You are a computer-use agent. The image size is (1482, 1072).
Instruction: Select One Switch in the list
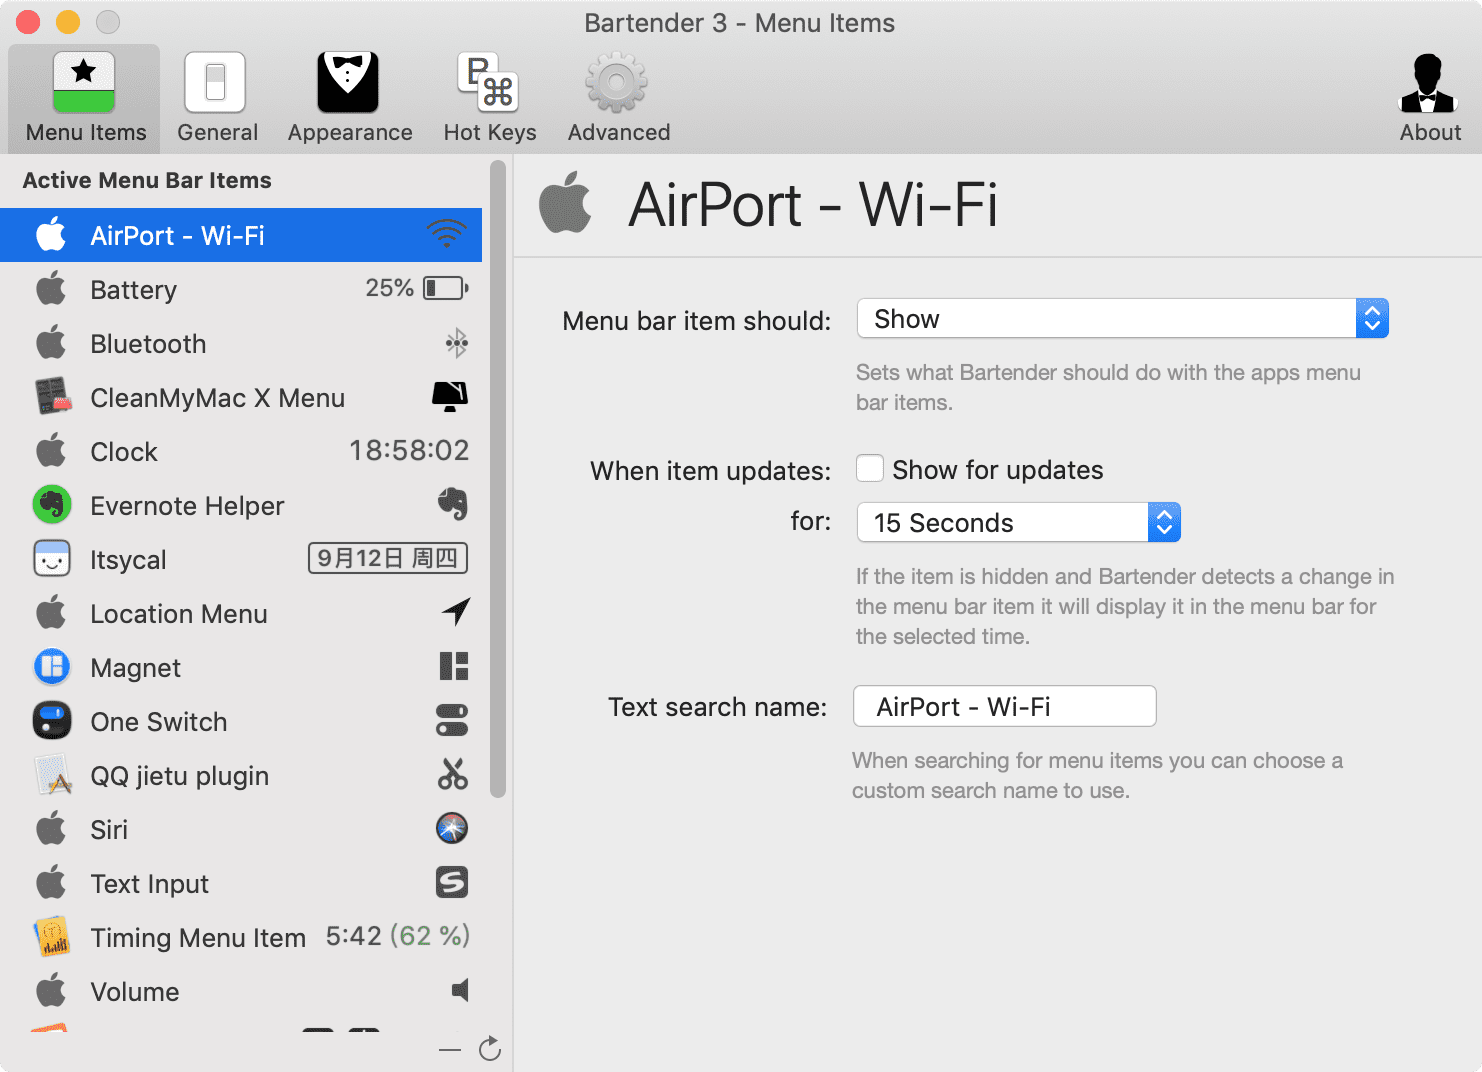coord(241,721)
